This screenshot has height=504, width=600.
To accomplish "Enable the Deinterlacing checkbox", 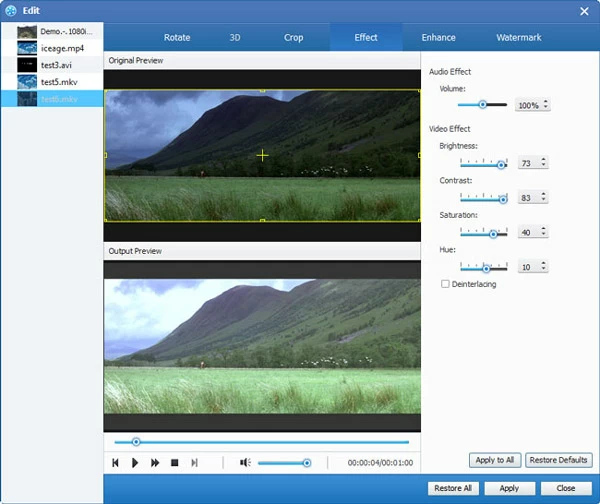I will (446, 284).
